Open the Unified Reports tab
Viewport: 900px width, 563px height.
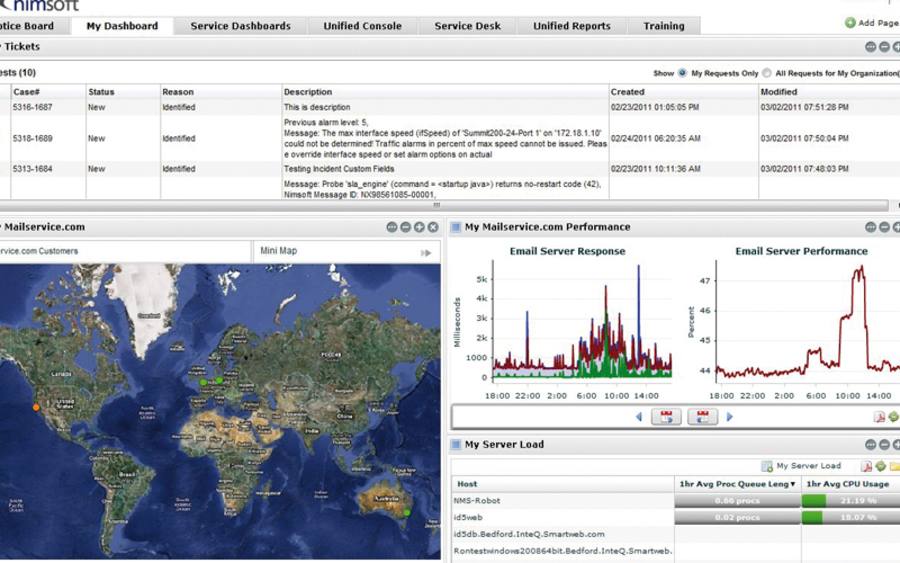coord(572,26)
